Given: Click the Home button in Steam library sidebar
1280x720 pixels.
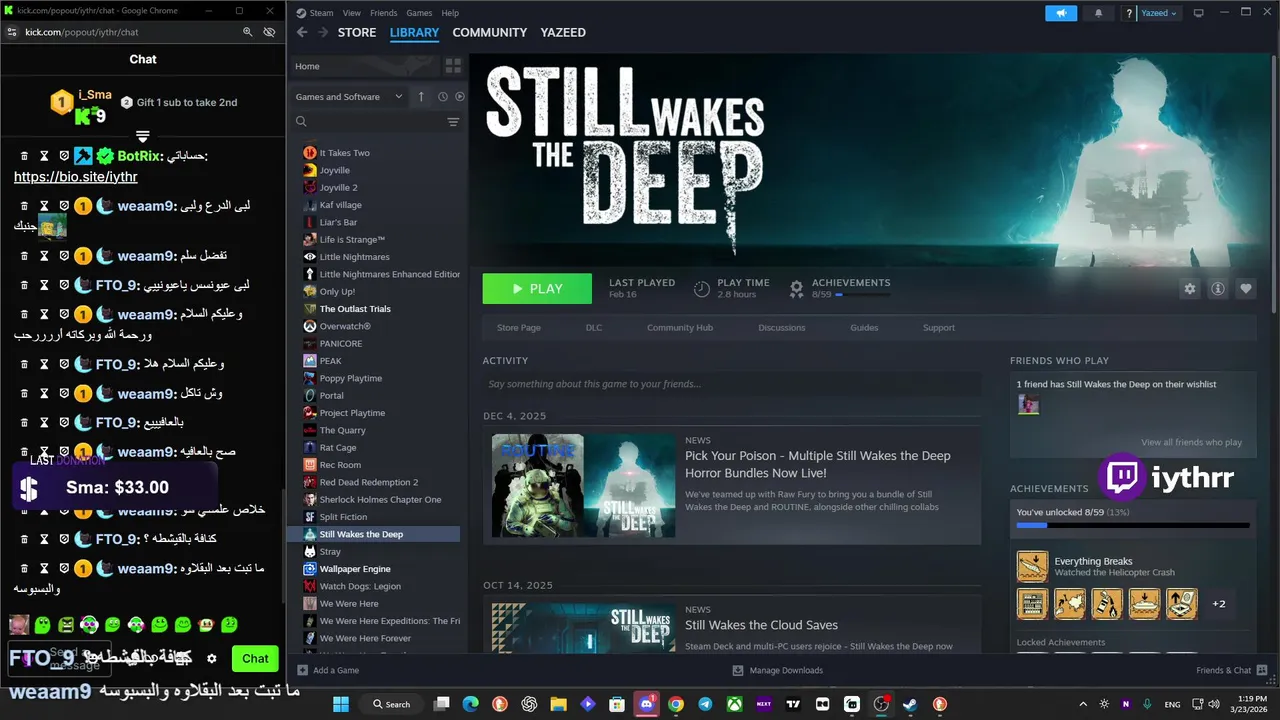Looking at the screenshot, I should (x=364, y=66).
